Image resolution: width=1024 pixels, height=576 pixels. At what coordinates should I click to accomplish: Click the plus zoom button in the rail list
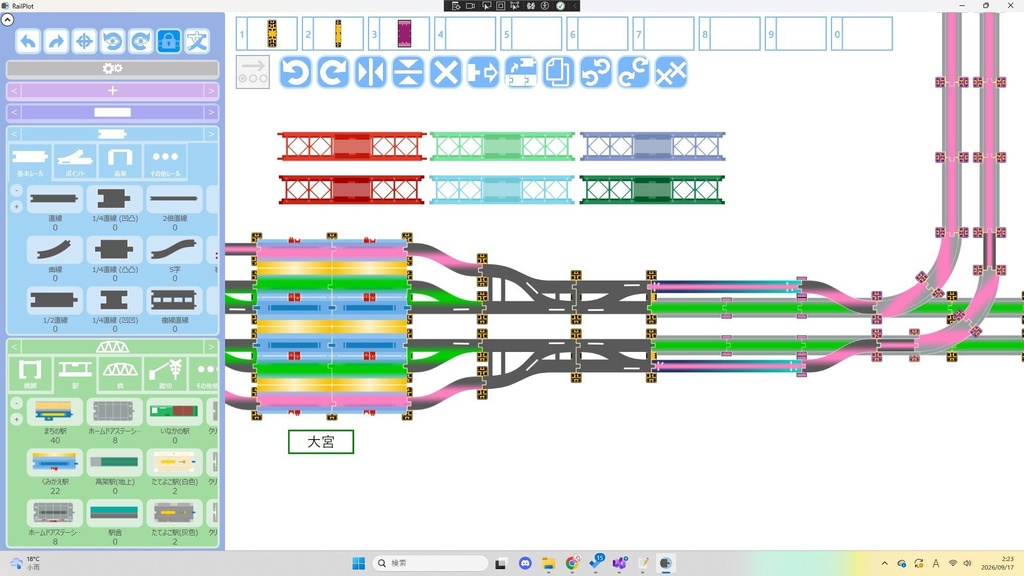pos(16,206)
